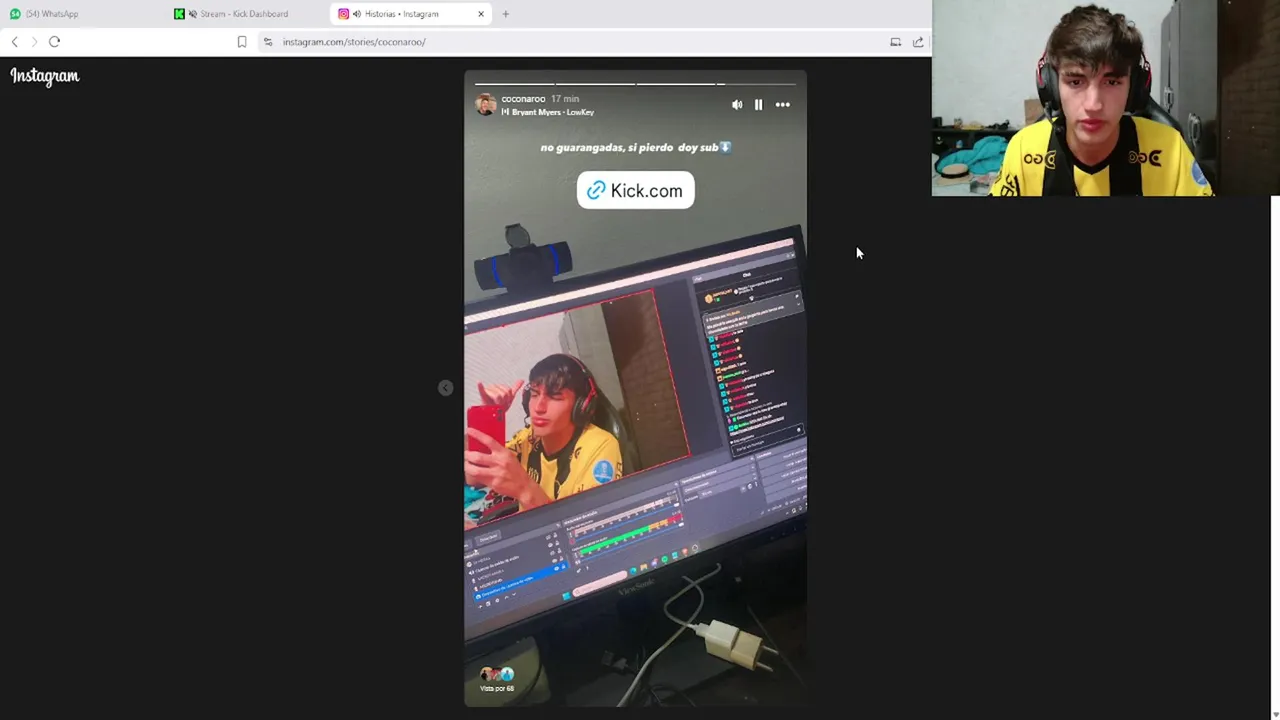This screenshot has height=720, width=1280.
Task: Select the story caption text 'no guarangadas, si pierdo doy sub'
Action: (636, 148)
